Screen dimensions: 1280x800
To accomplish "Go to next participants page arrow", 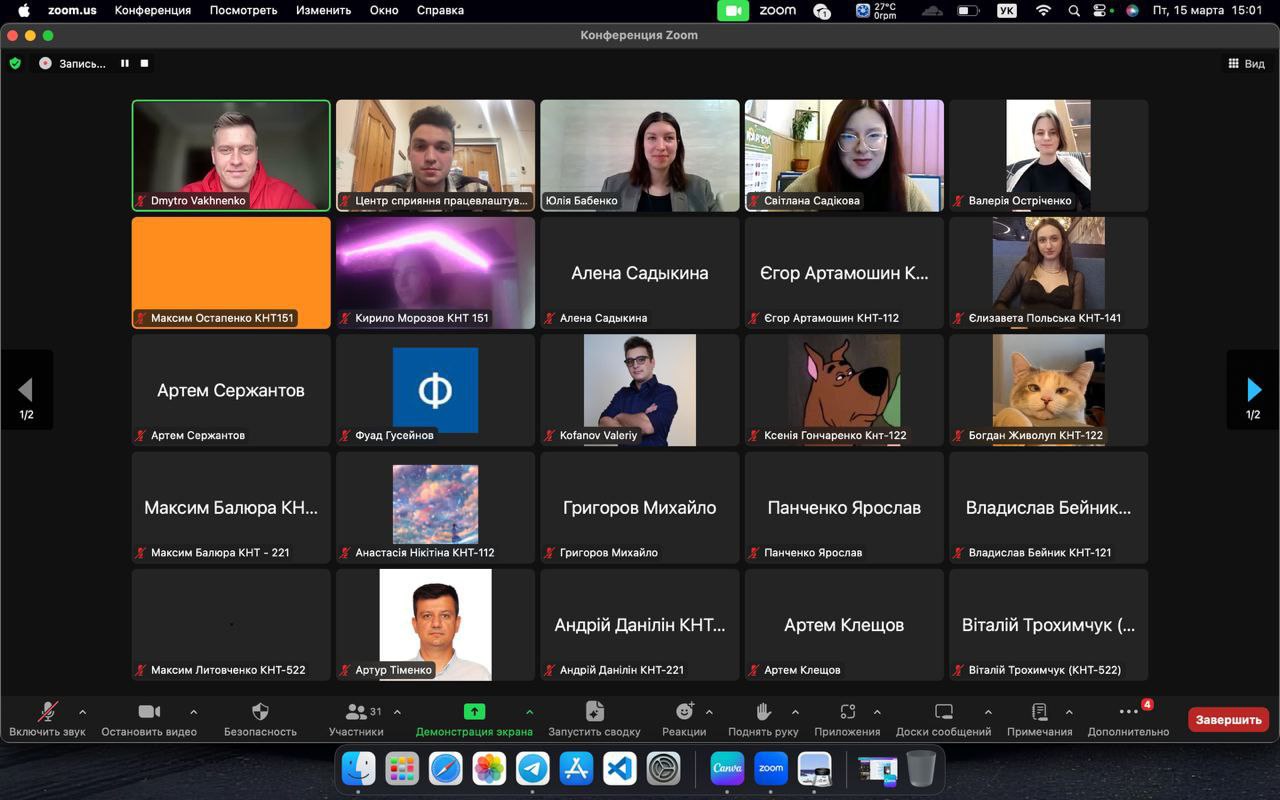I will (x=1253, y=390).
